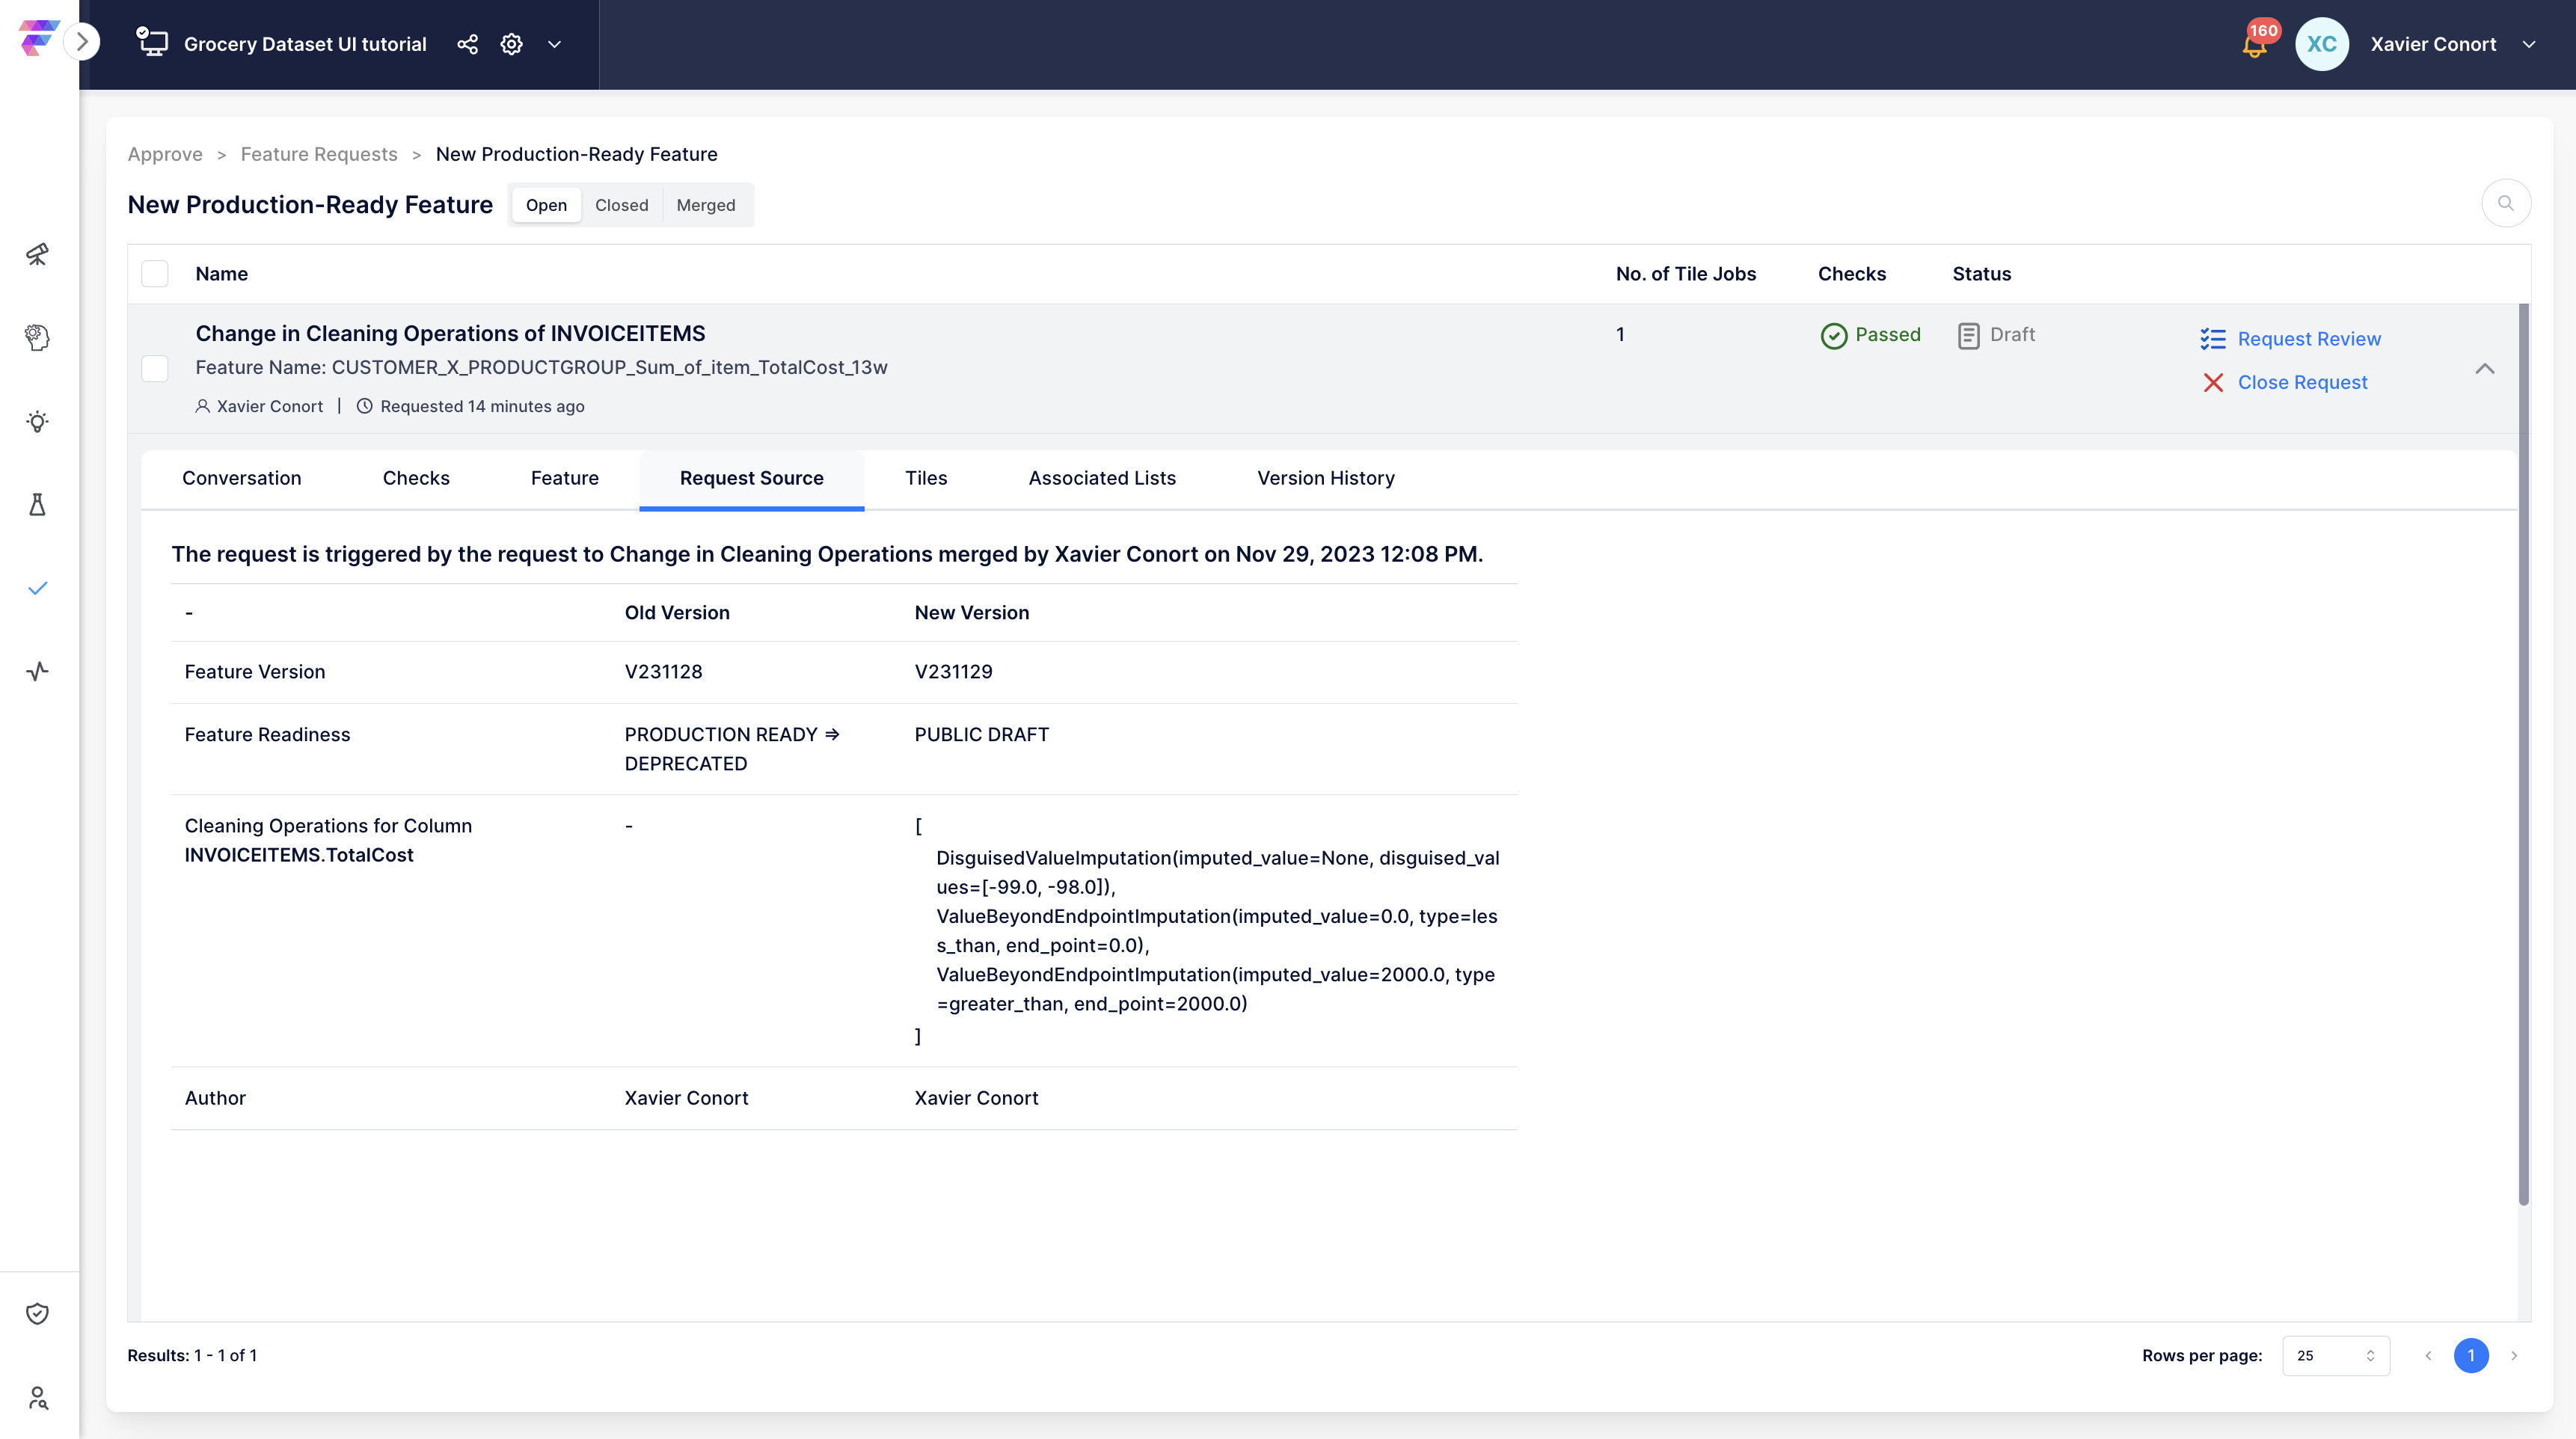
Task: Switch to the Checks tab
Action: (x=416, y=478)
